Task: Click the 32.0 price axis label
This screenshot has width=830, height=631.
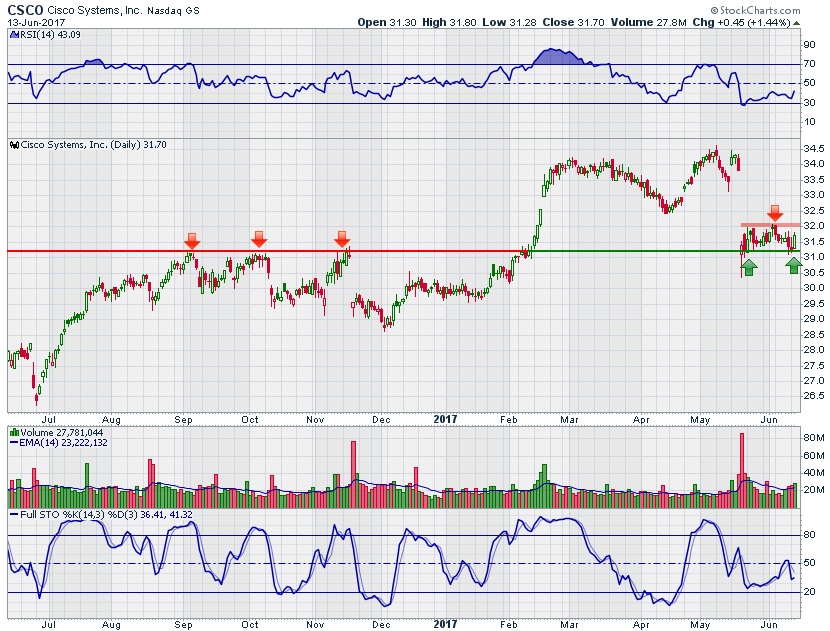Action: (814, 226)
